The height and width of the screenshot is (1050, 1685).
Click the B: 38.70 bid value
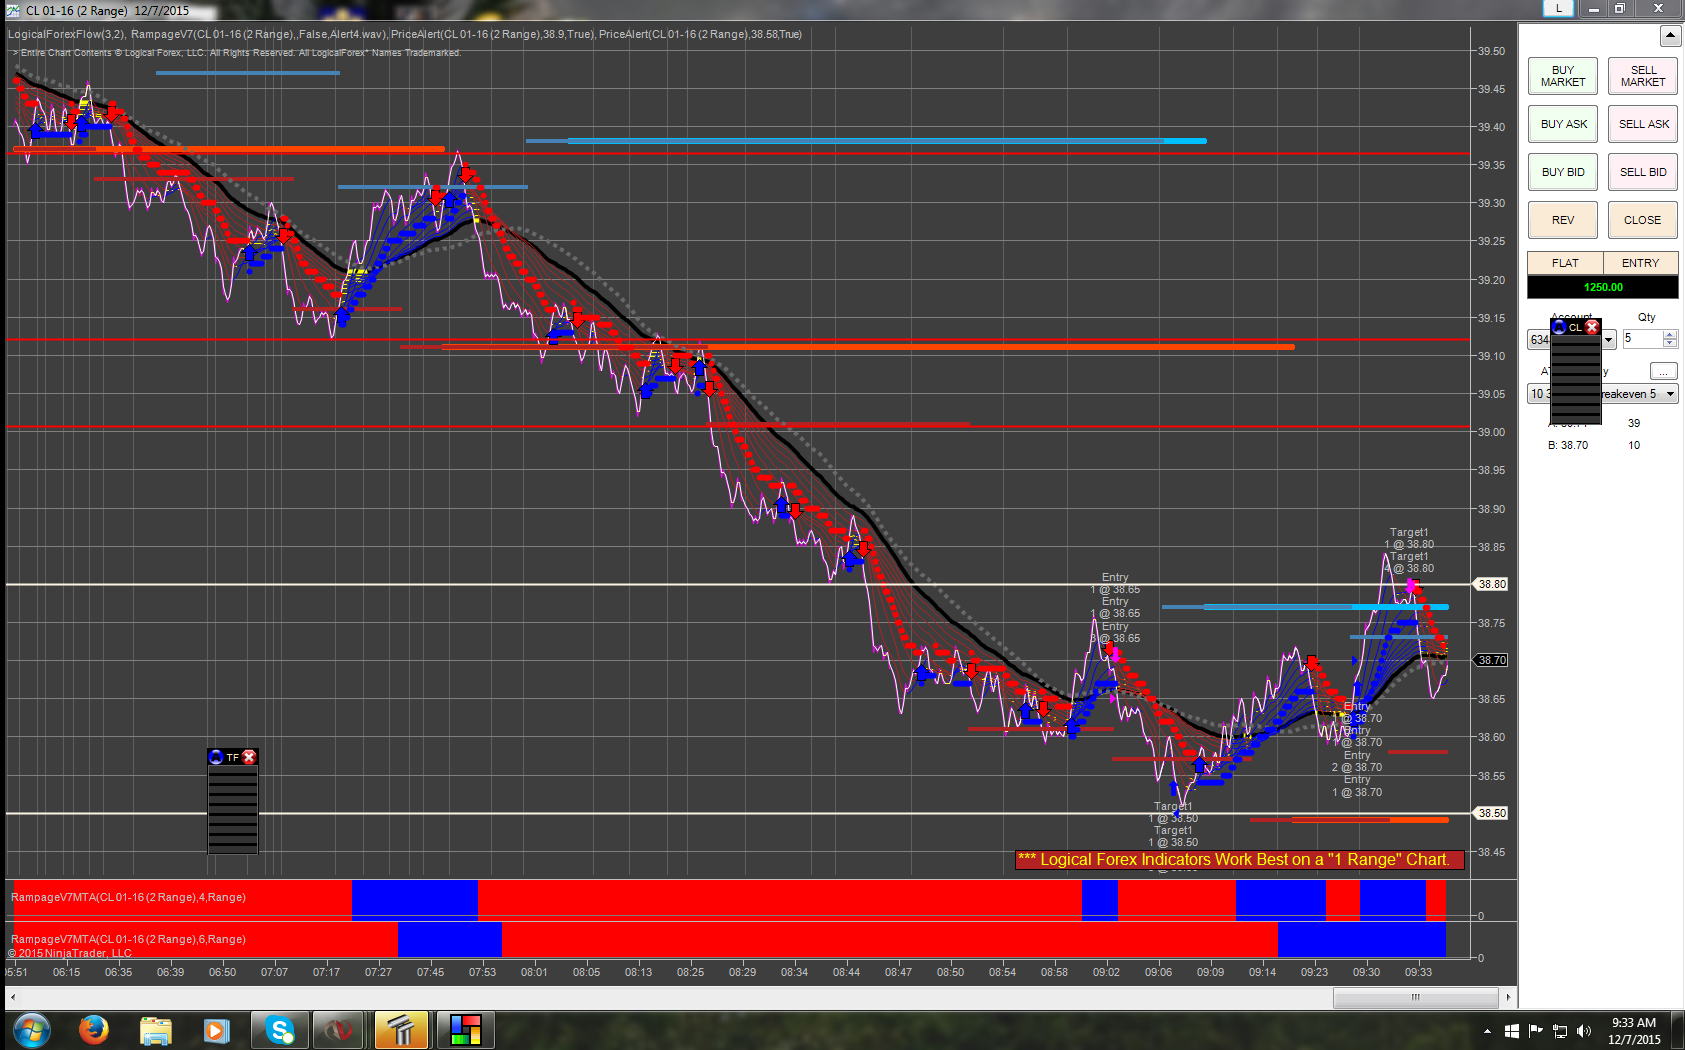click(x=1568, y=445)
